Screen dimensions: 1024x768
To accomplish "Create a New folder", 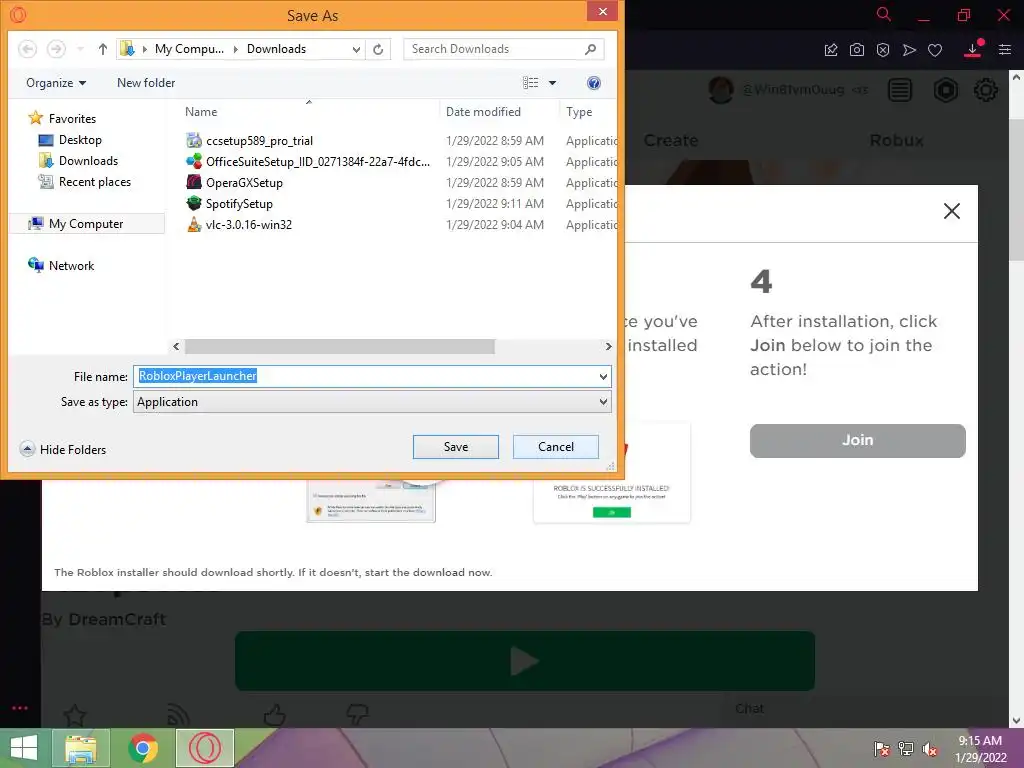I will [146, 83].
